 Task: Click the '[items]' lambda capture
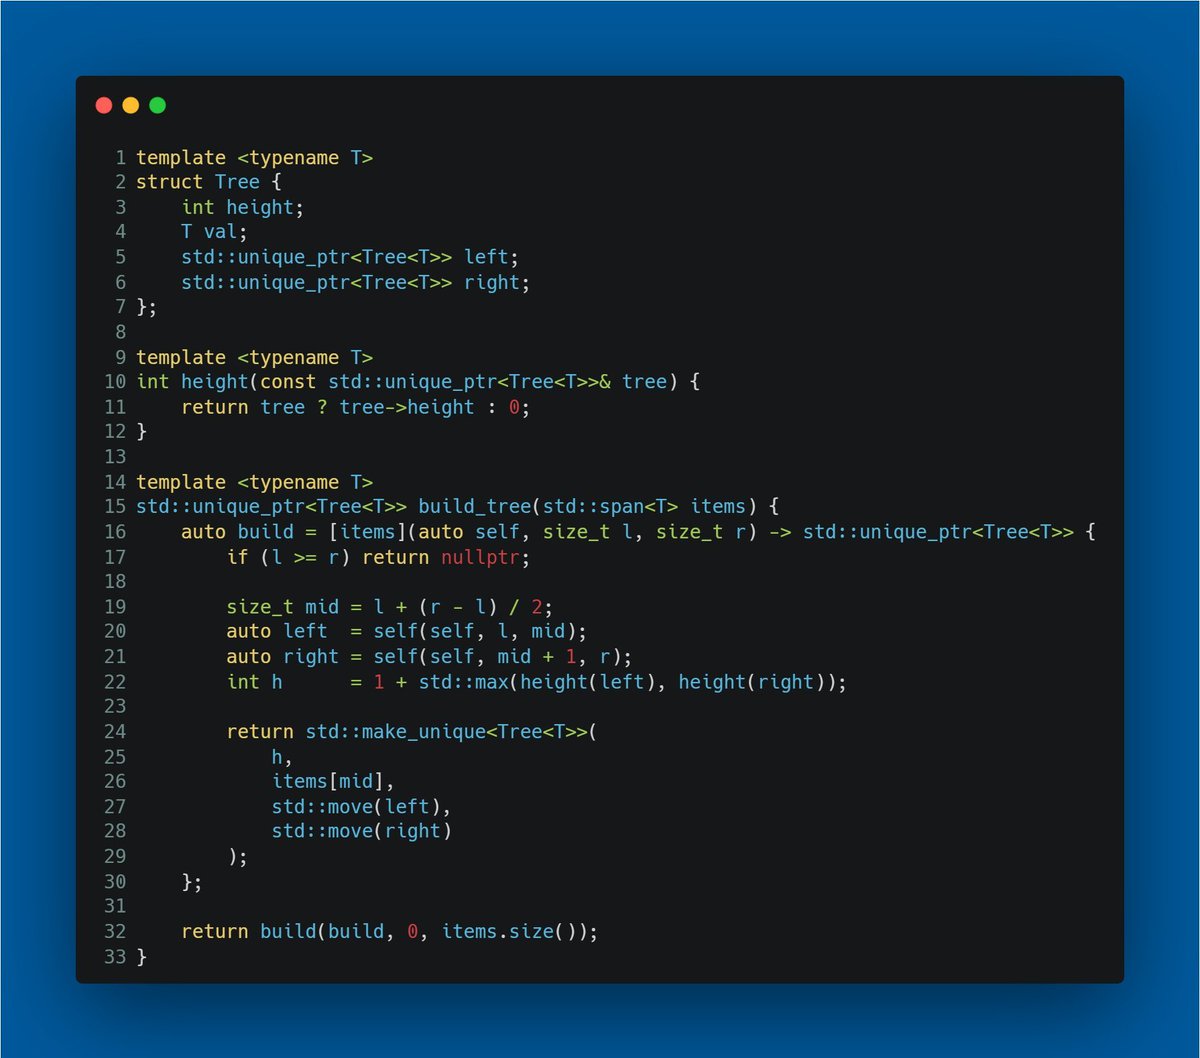[368, 532]
